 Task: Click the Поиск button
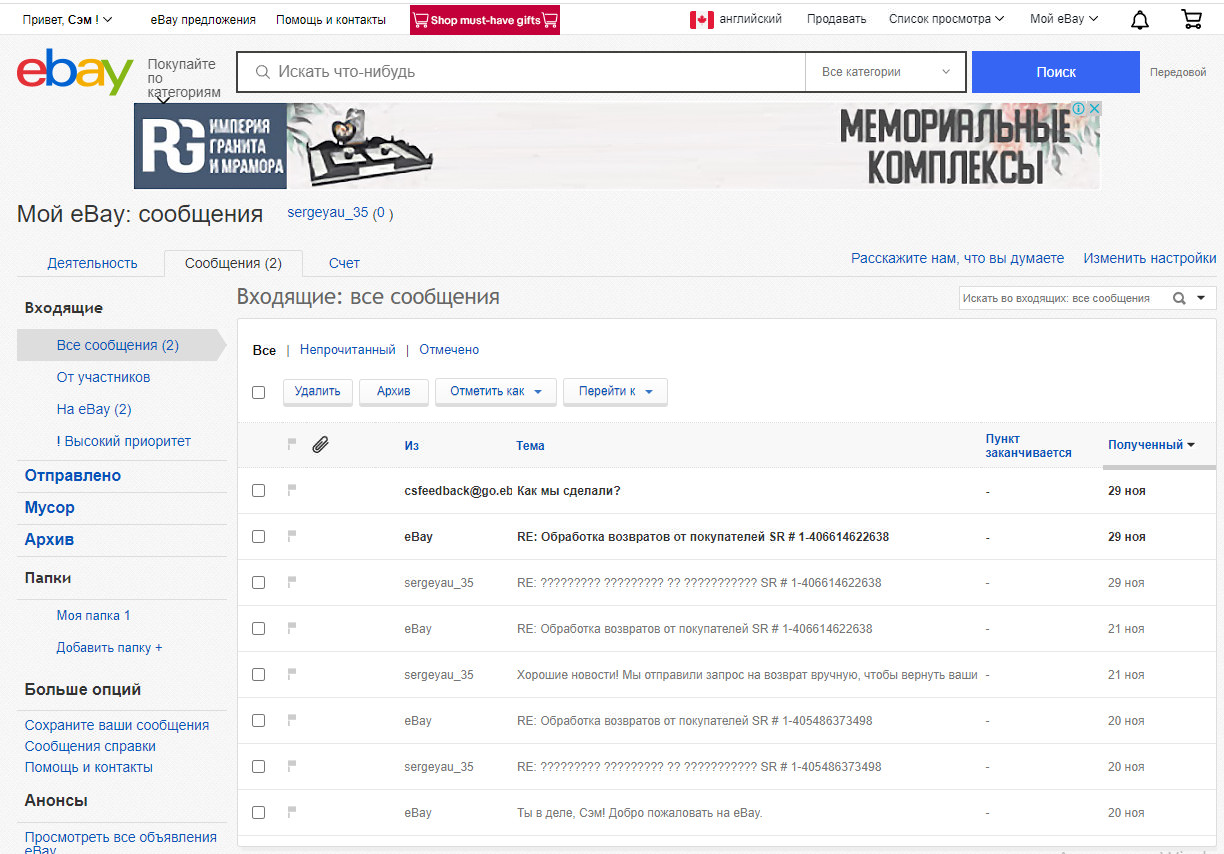(1056, 72)
